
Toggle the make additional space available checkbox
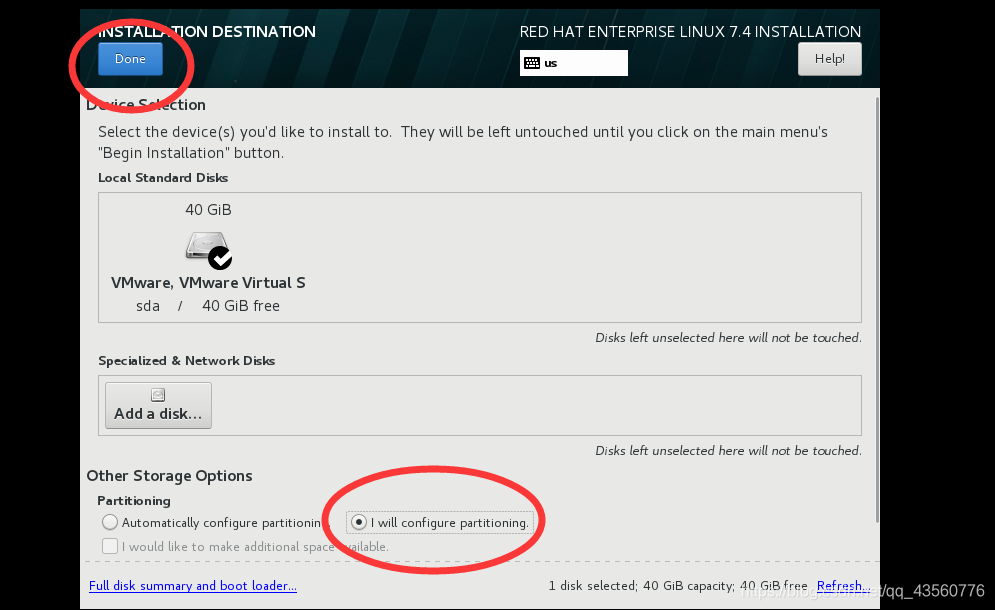tap(110, 546)
